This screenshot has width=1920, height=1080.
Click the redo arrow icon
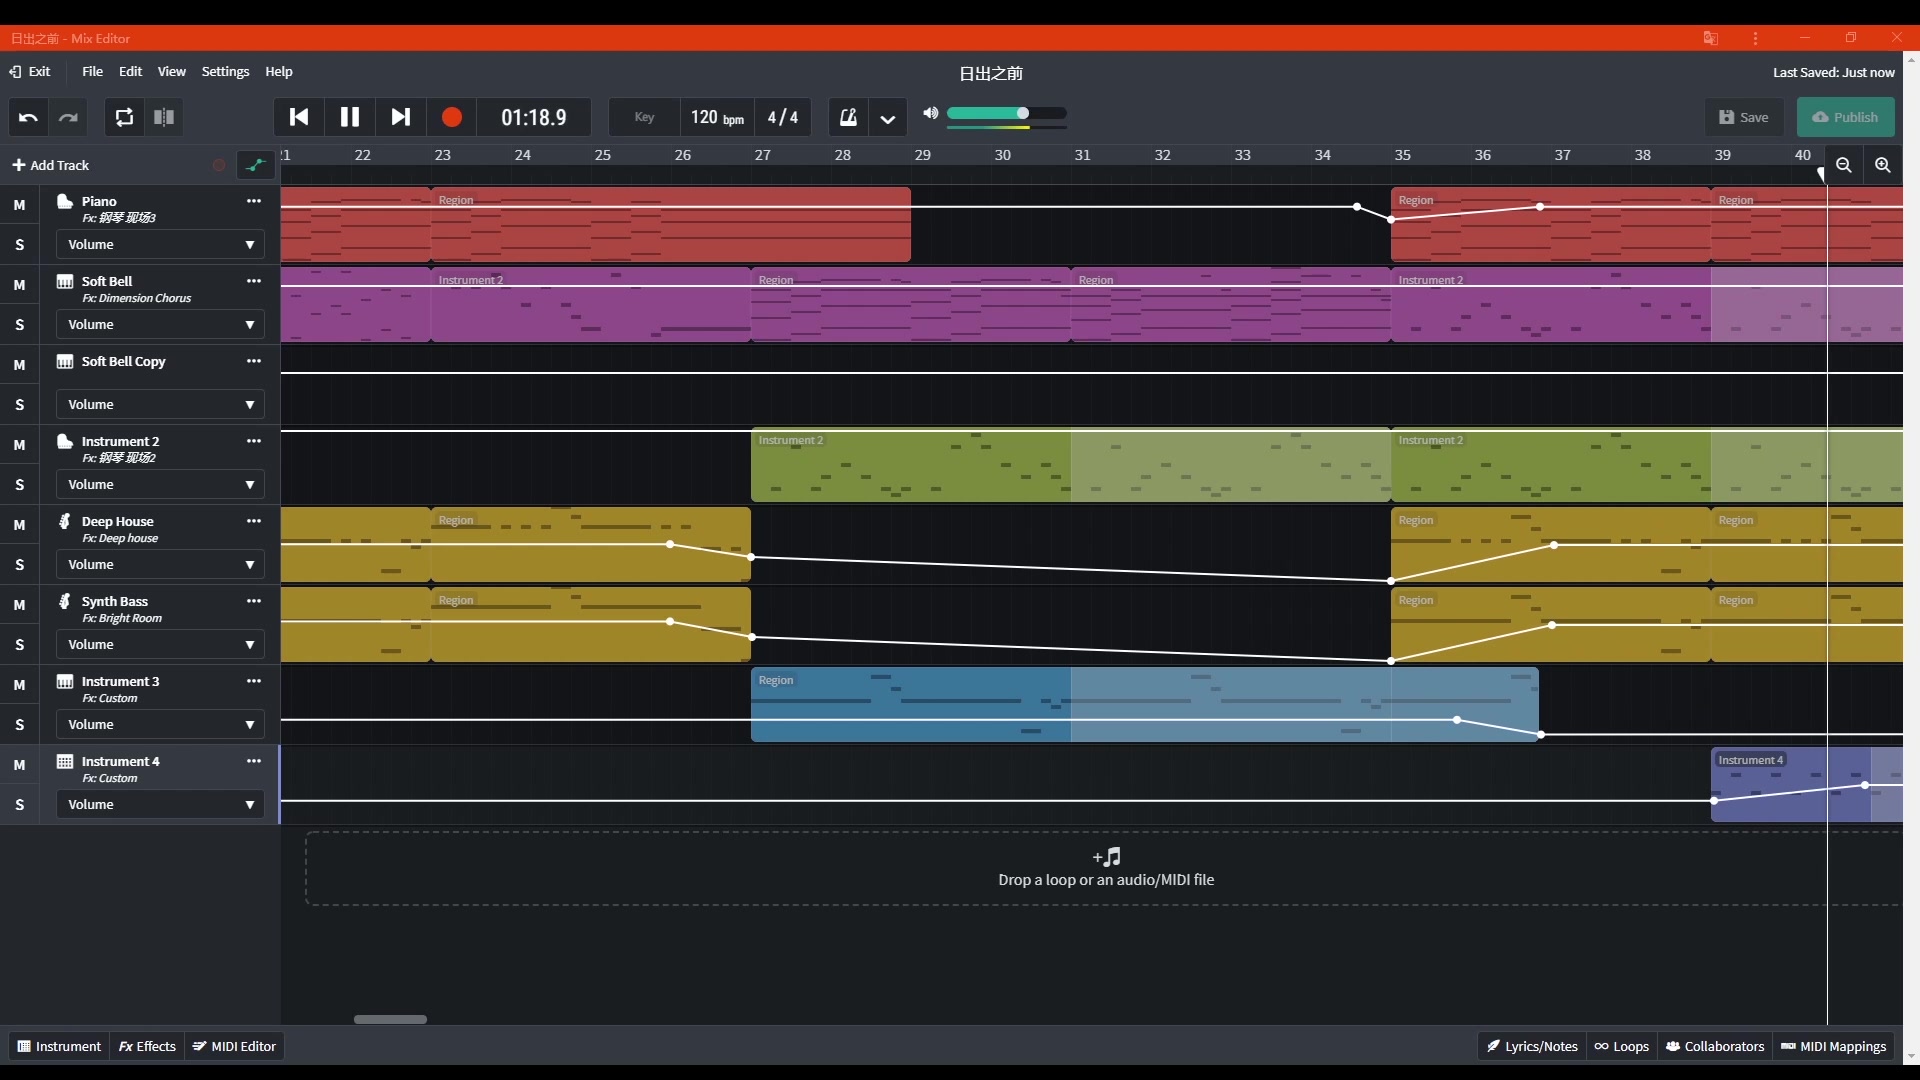tap(67, 117)
